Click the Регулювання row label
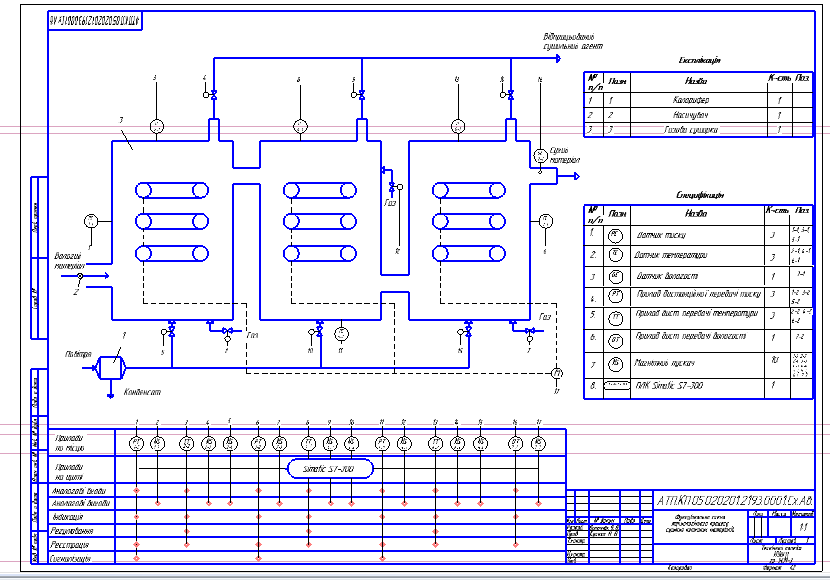The width and height of the screenshot is (830, 580). tap(71, 530)
